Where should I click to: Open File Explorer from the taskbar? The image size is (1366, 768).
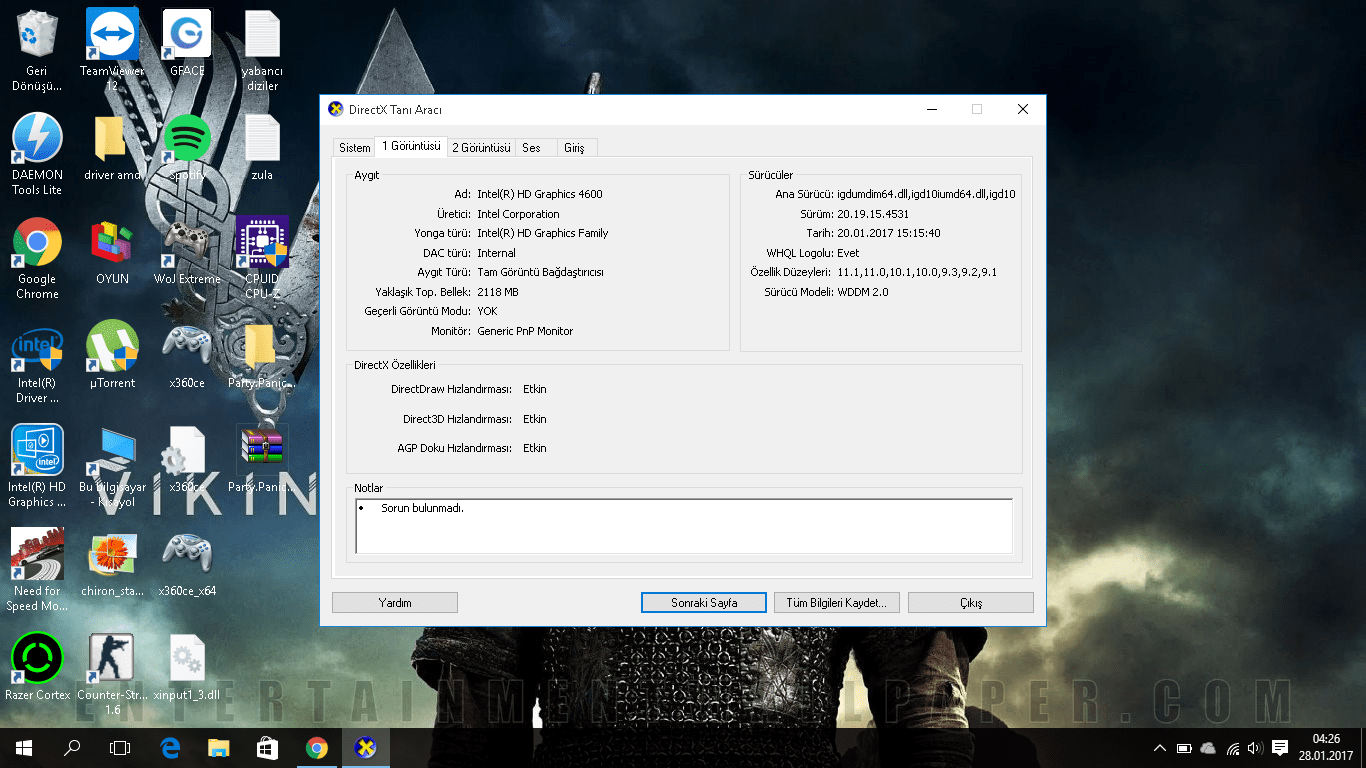point(219,748)
